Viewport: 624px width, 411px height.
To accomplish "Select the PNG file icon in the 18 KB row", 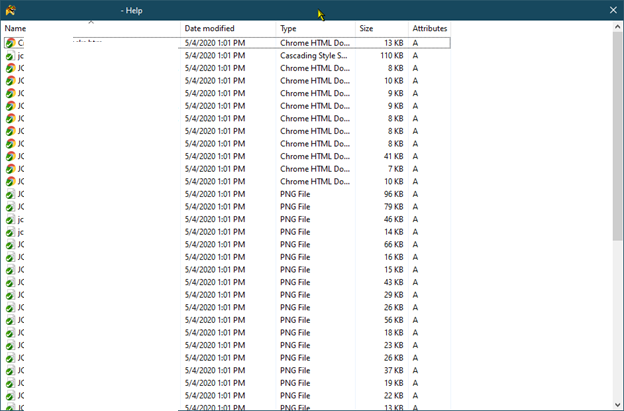I will 11,333.
